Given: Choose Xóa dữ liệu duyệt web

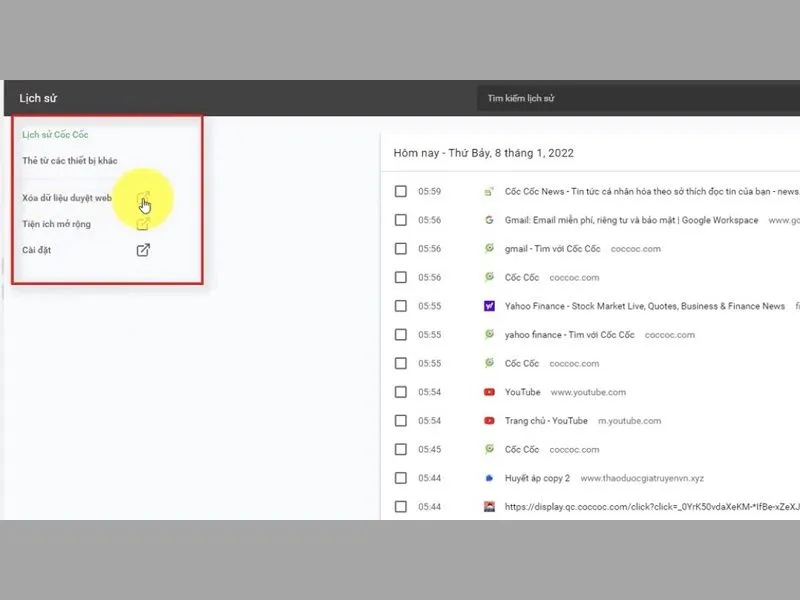Looking at the screenshot, I should click(x=67, y=198).
